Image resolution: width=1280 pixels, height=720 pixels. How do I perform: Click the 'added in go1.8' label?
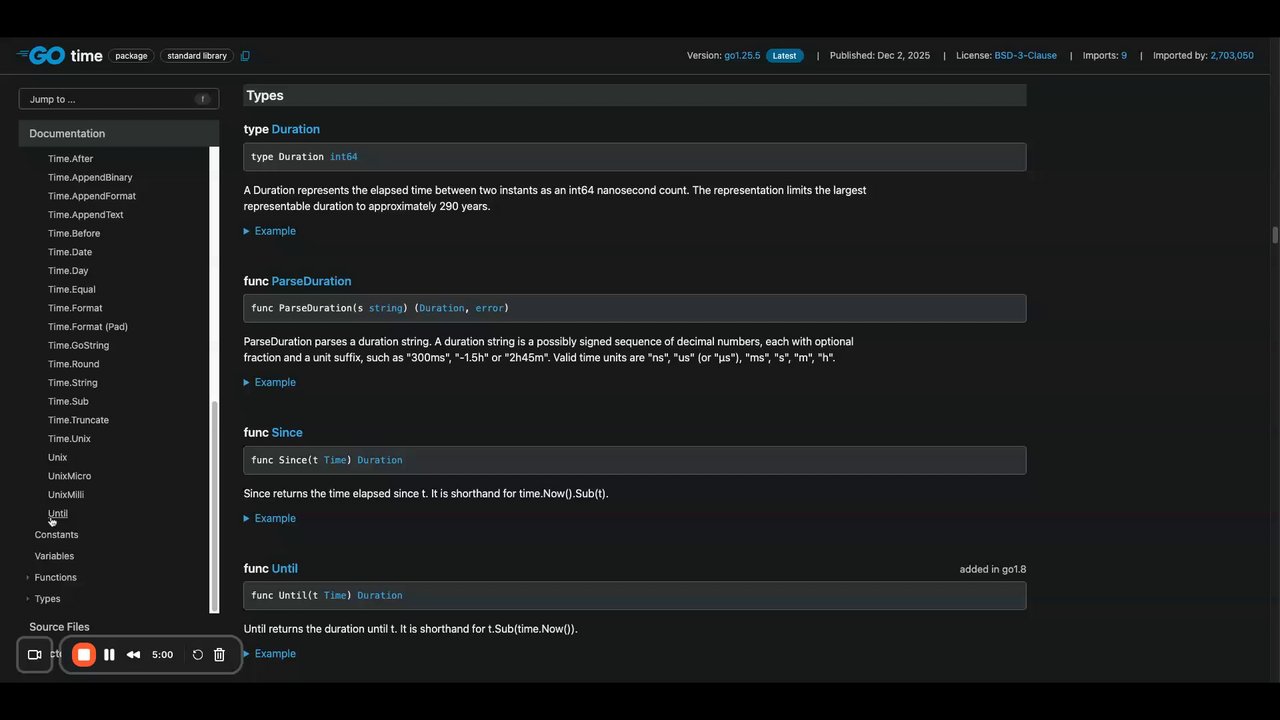[993, 570]
